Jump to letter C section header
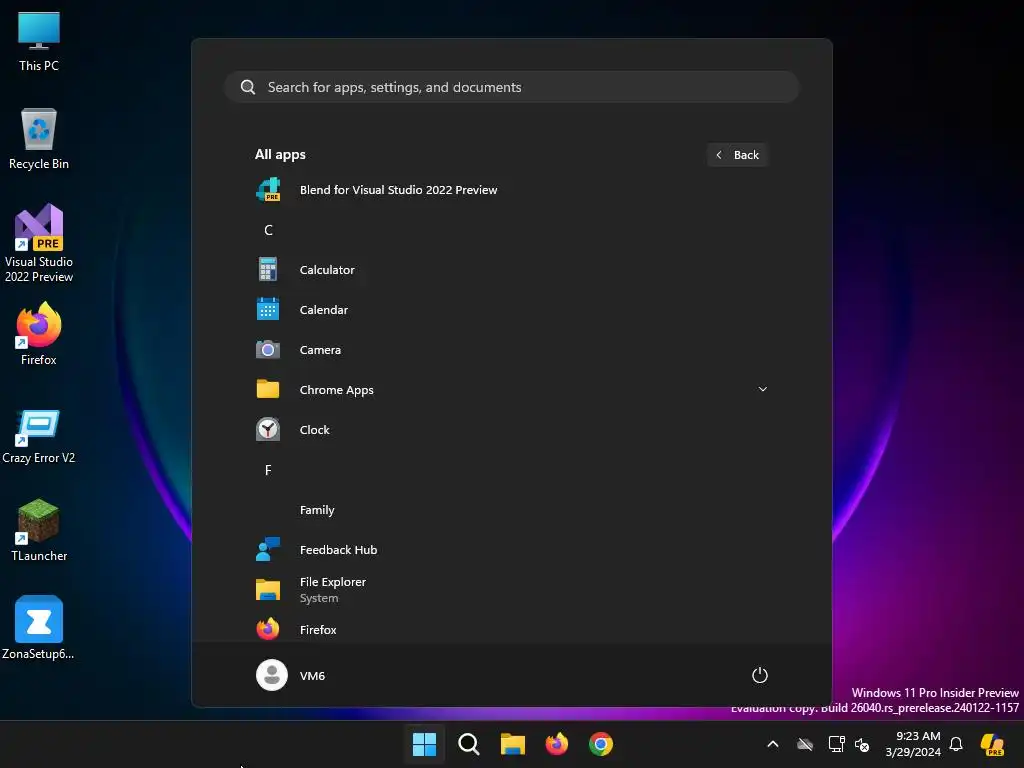The height and width of the screenshot is (768, 1024). (x=268, y=230)
